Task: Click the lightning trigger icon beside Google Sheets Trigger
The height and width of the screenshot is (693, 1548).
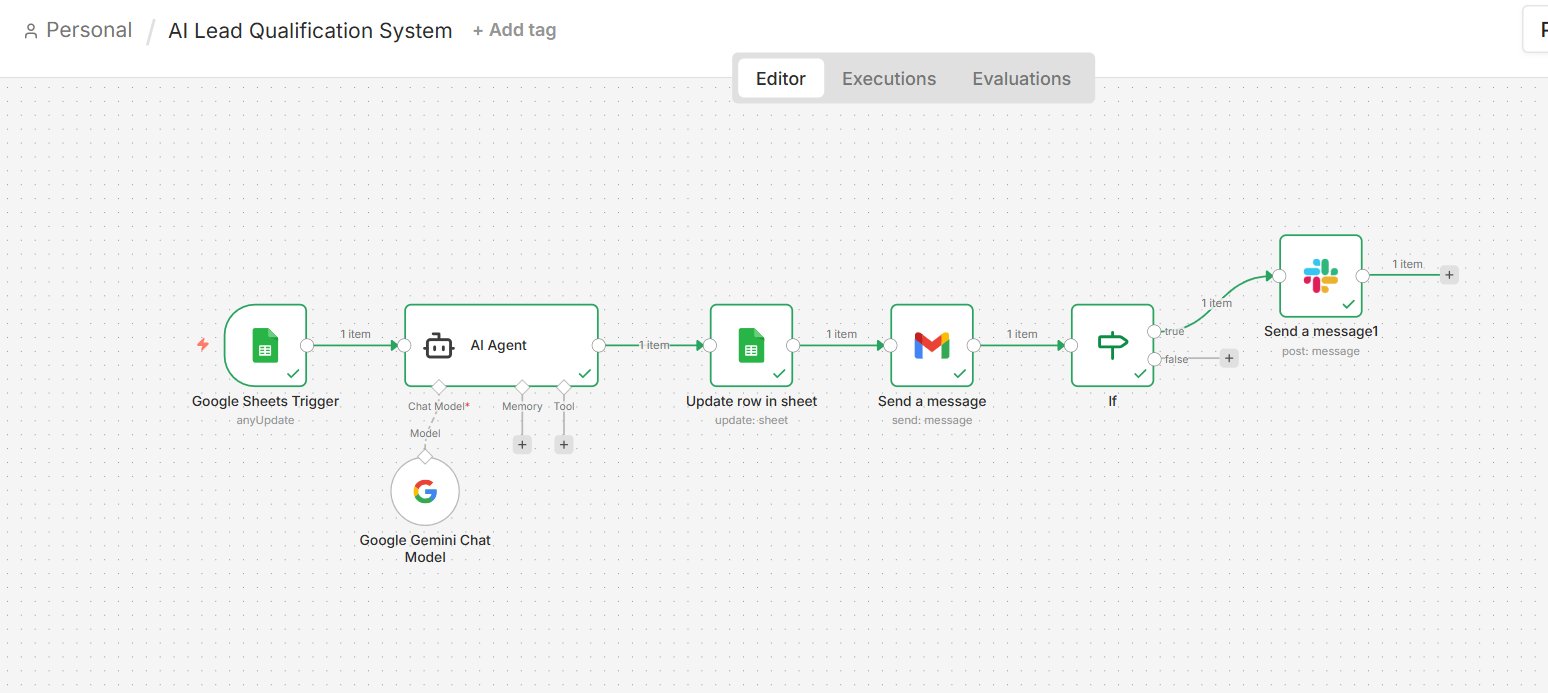Action: pos(203,345)
